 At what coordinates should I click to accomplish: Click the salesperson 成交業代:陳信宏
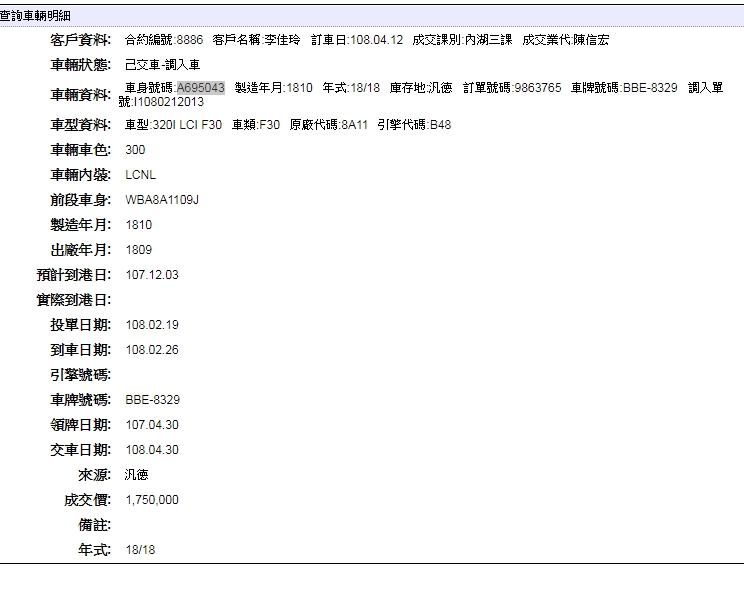pos(566,40)
